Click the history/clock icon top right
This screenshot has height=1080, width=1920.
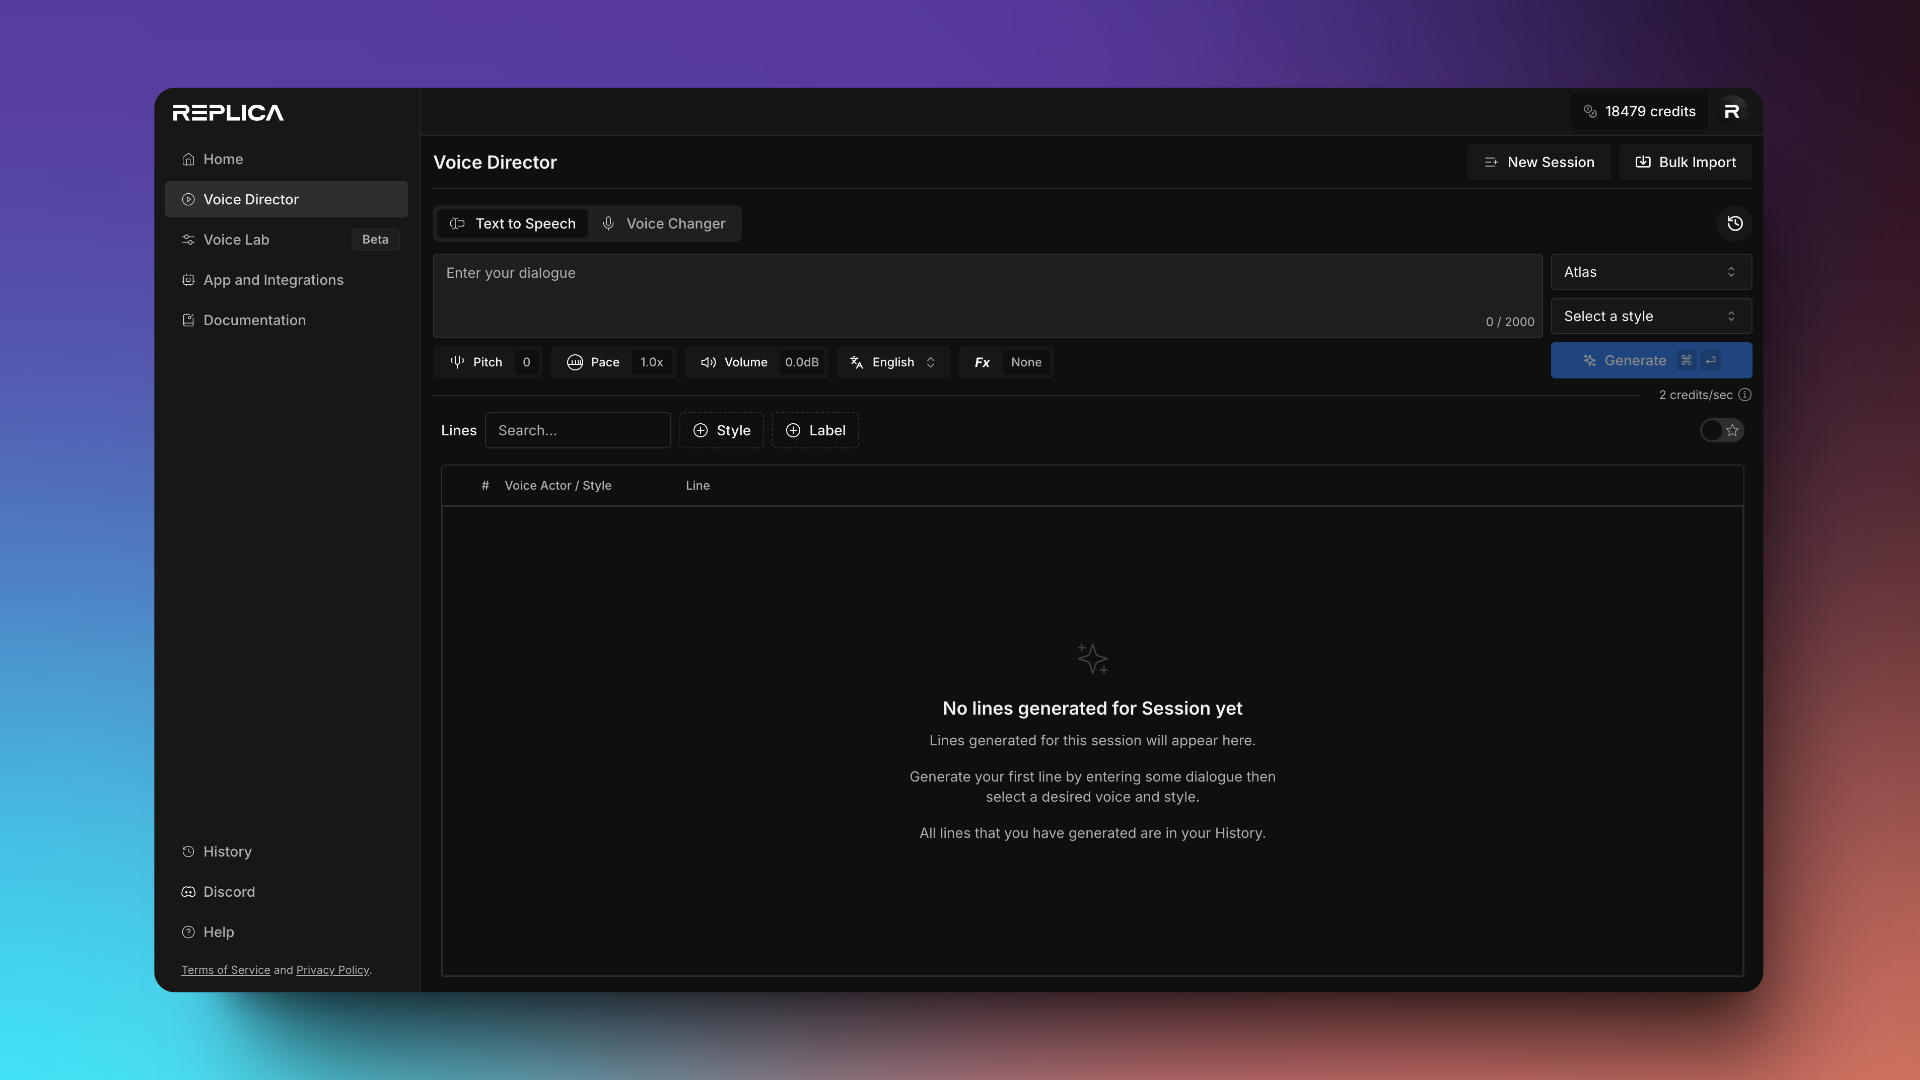[1735, 223]
